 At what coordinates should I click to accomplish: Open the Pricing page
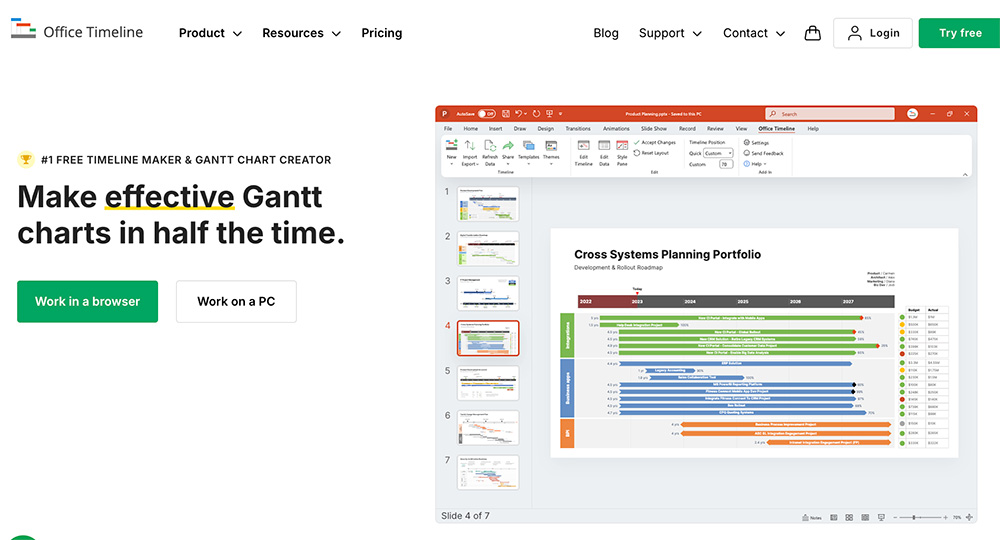pos(382,33)
